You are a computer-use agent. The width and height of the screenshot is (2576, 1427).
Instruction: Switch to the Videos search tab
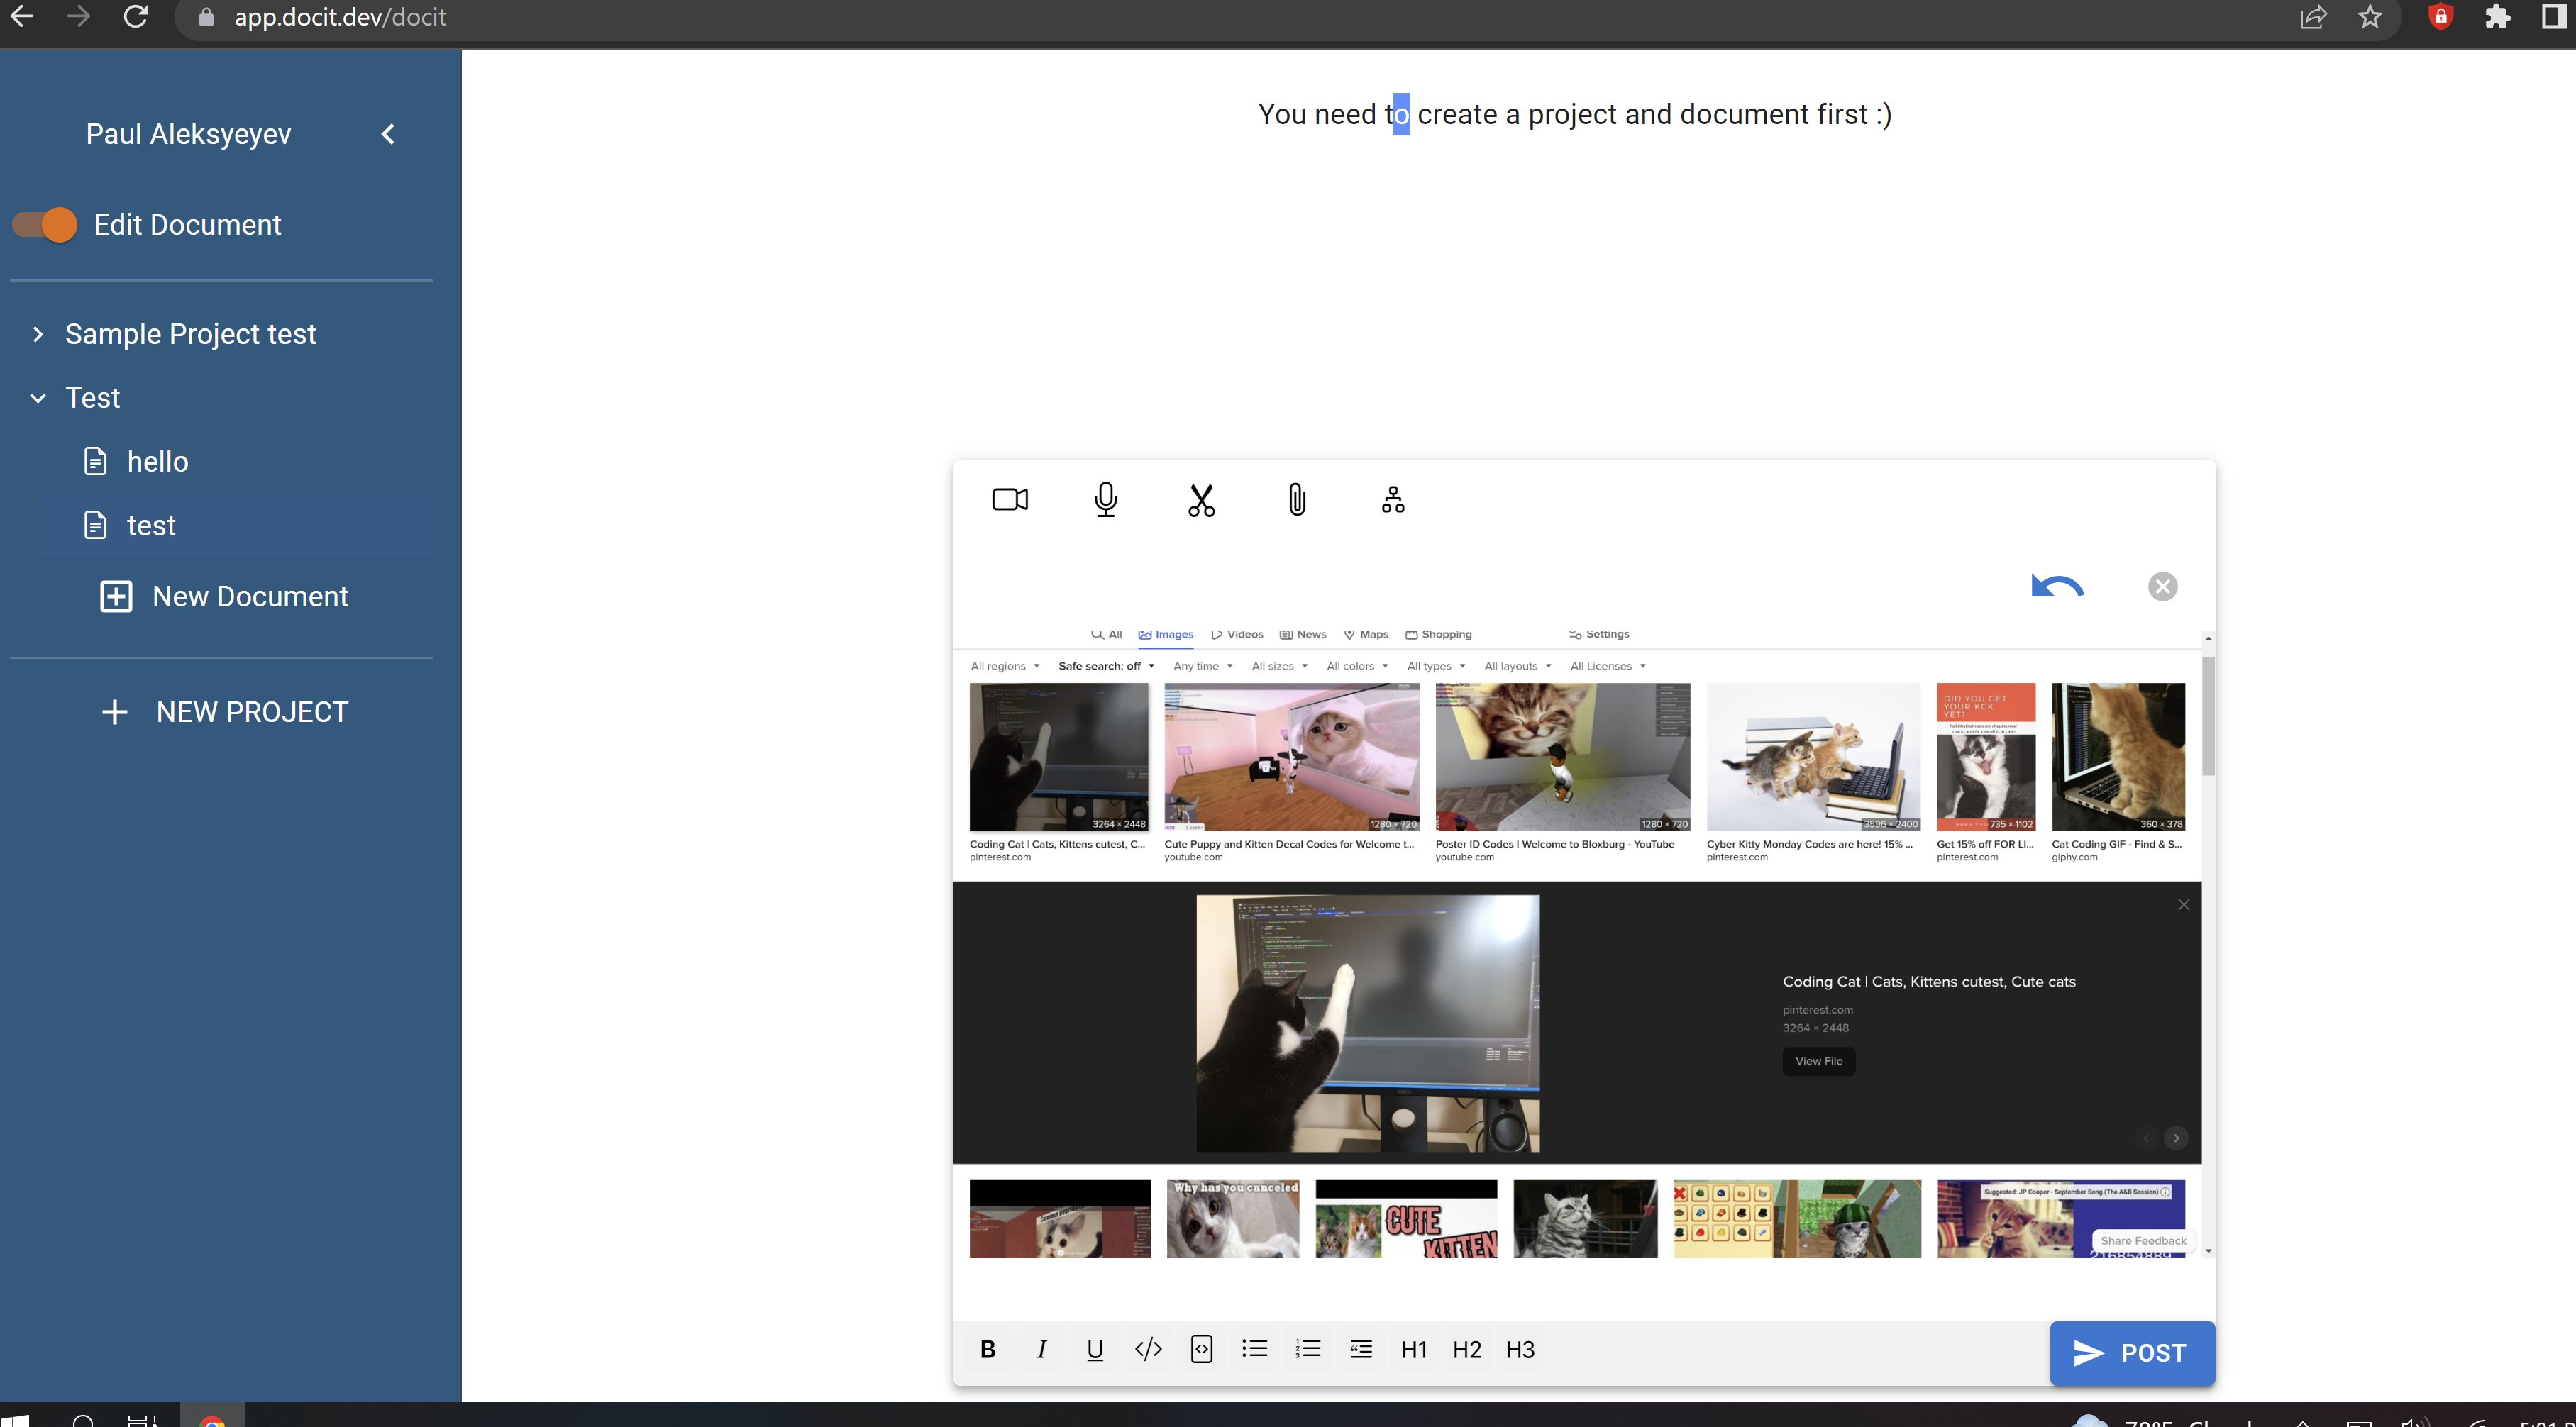[x=1237, y=634]
